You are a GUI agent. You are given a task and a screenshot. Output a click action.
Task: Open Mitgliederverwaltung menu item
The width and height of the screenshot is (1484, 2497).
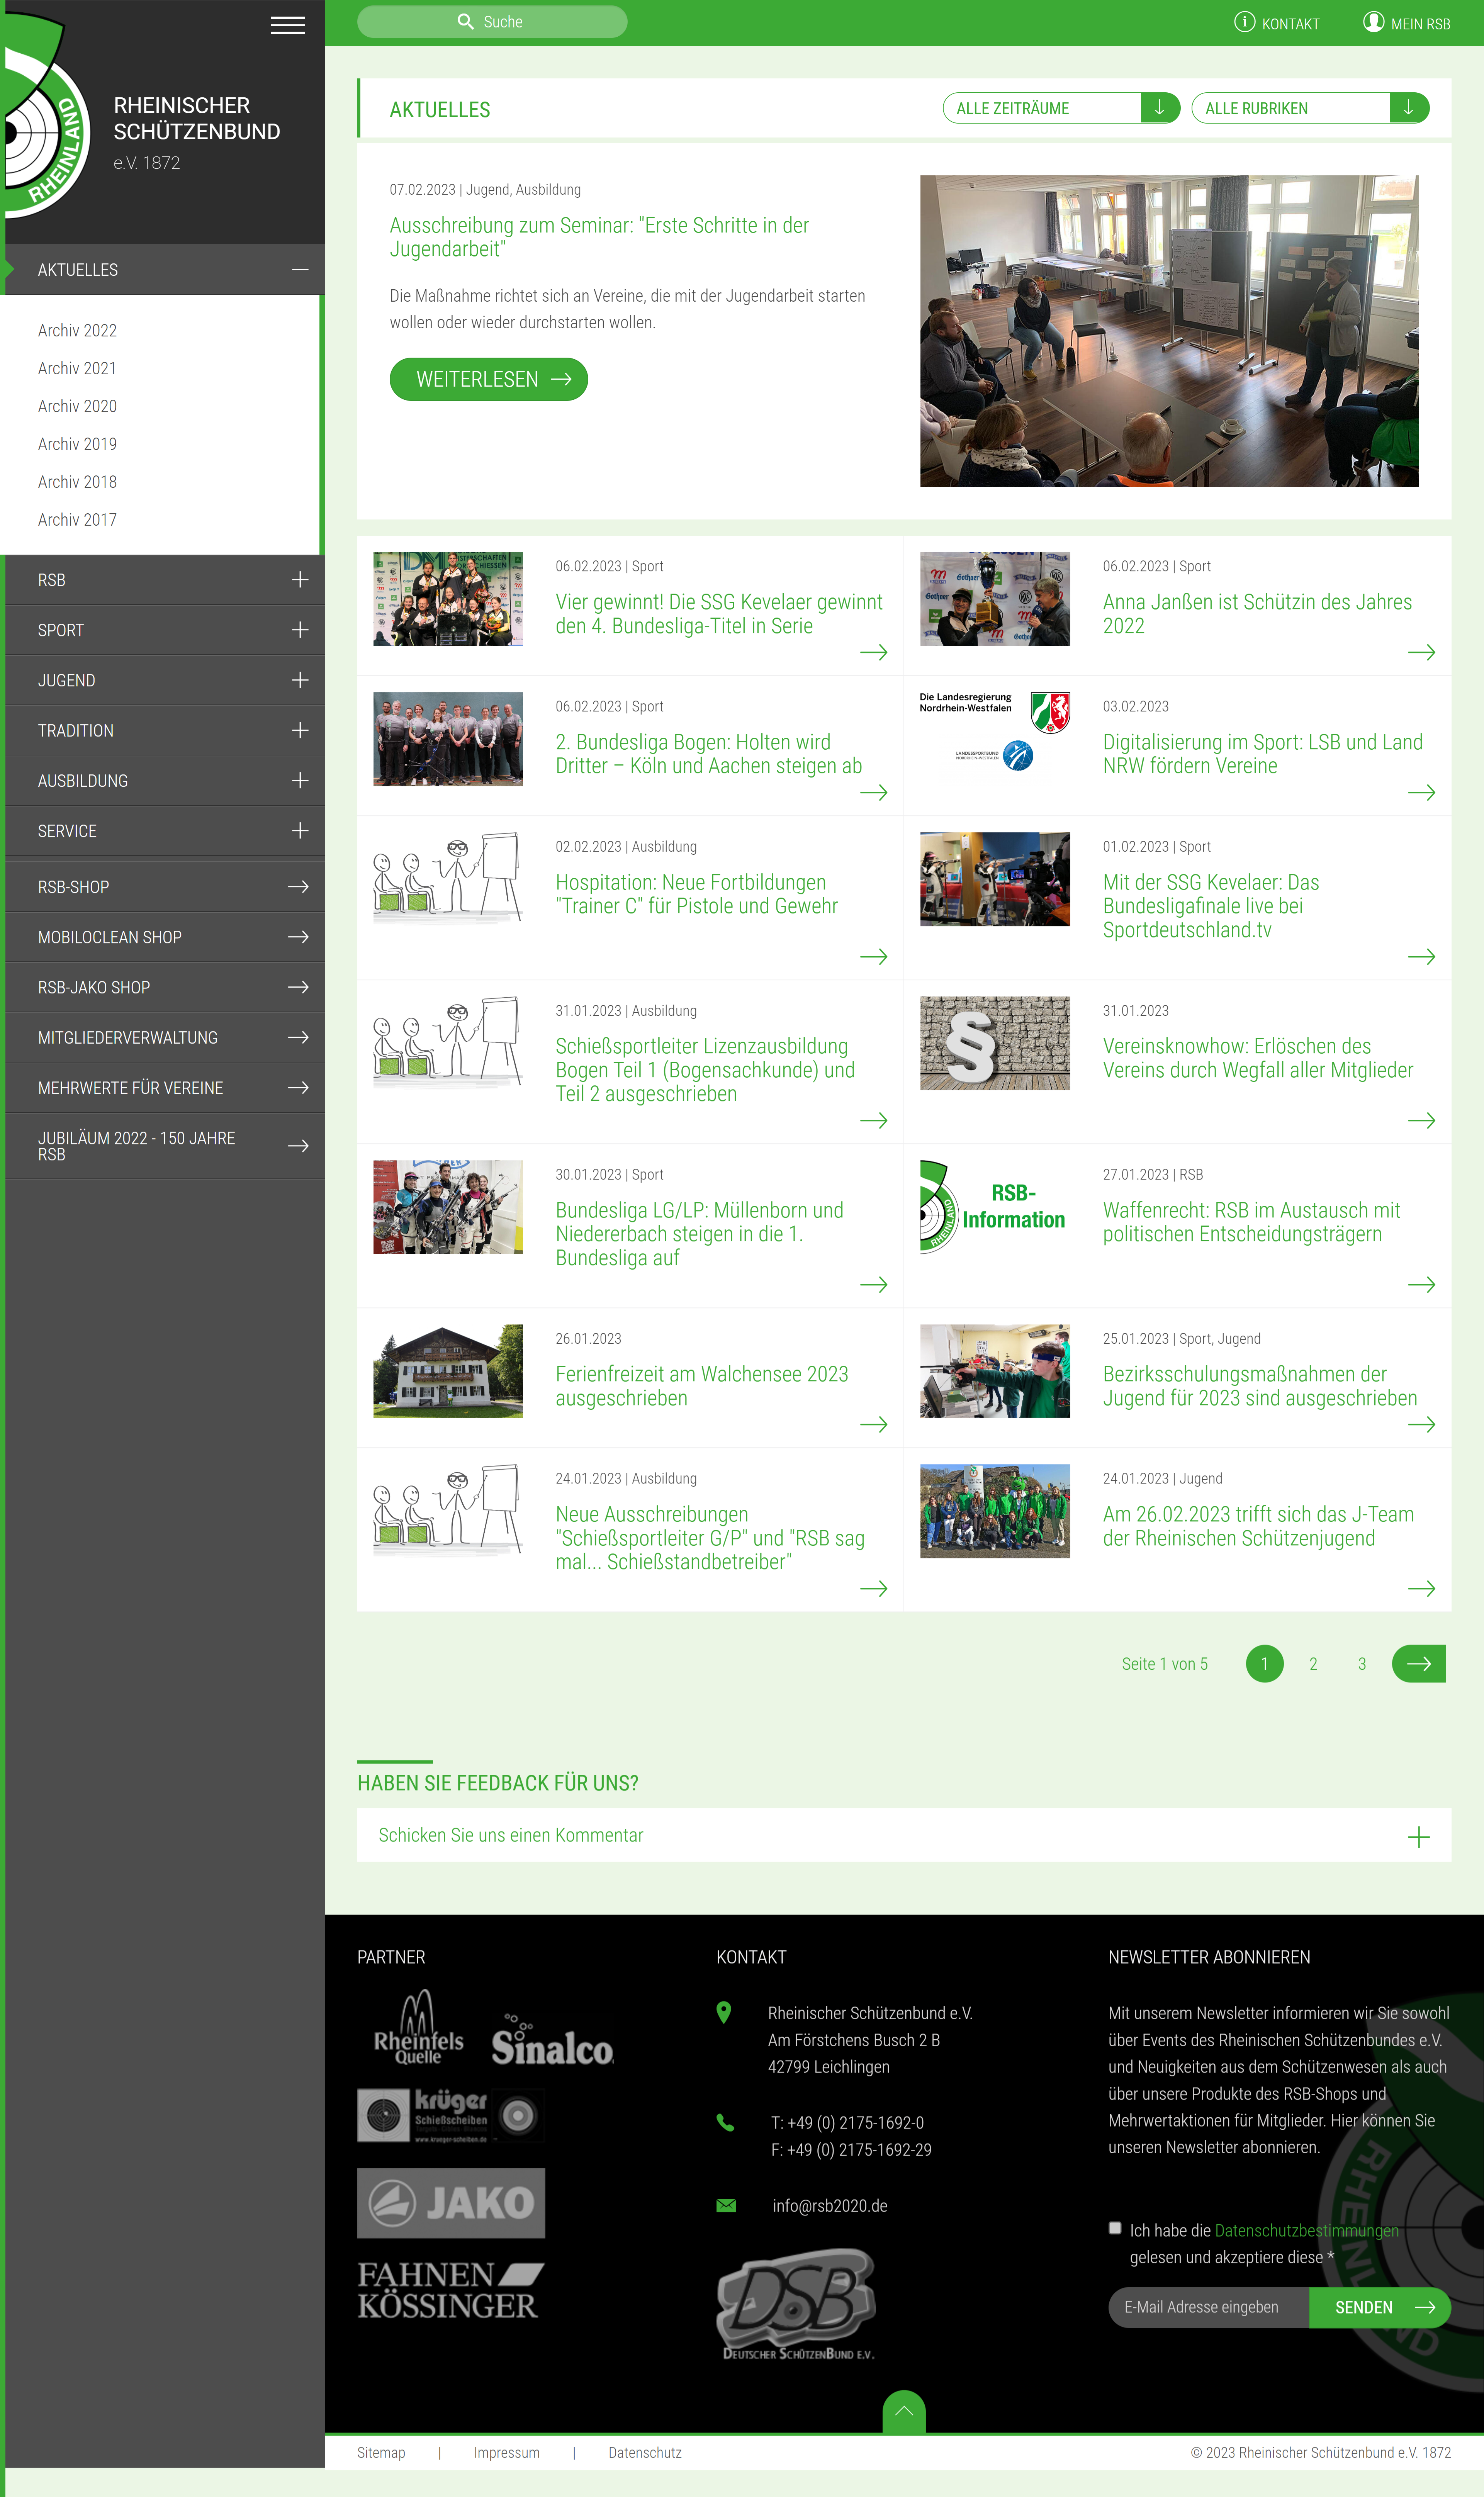pos(165,1037)
